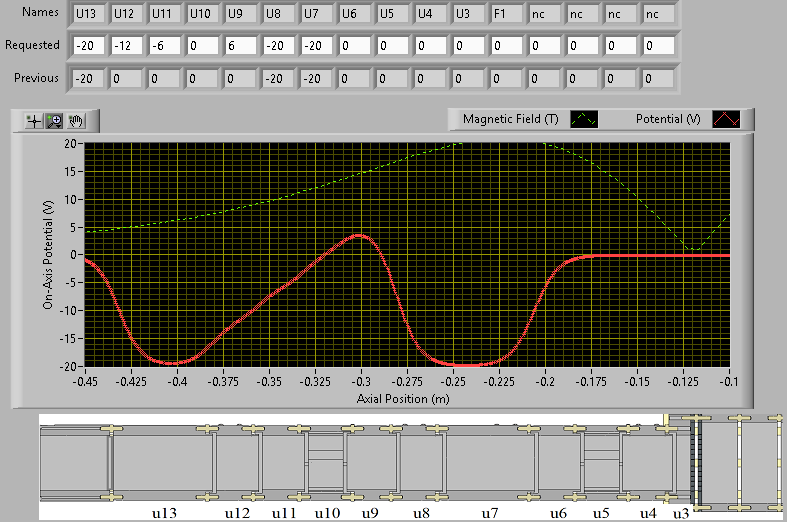Click the -0.45 x-axis scale value
The image size is (787, 522).
coord(85,382)
